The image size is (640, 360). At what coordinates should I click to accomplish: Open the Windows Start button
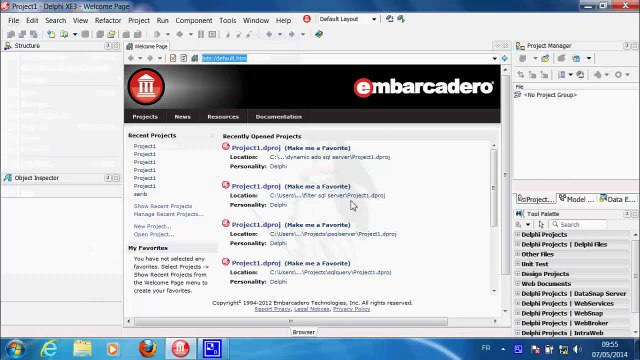point(15,349)
